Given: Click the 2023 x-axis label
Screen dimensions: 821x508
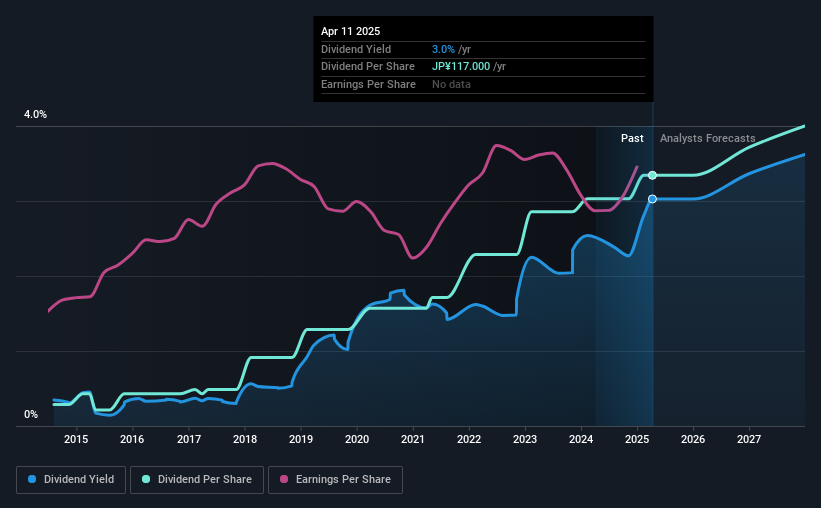Looking at the screenshot, I should pos(525,439).
